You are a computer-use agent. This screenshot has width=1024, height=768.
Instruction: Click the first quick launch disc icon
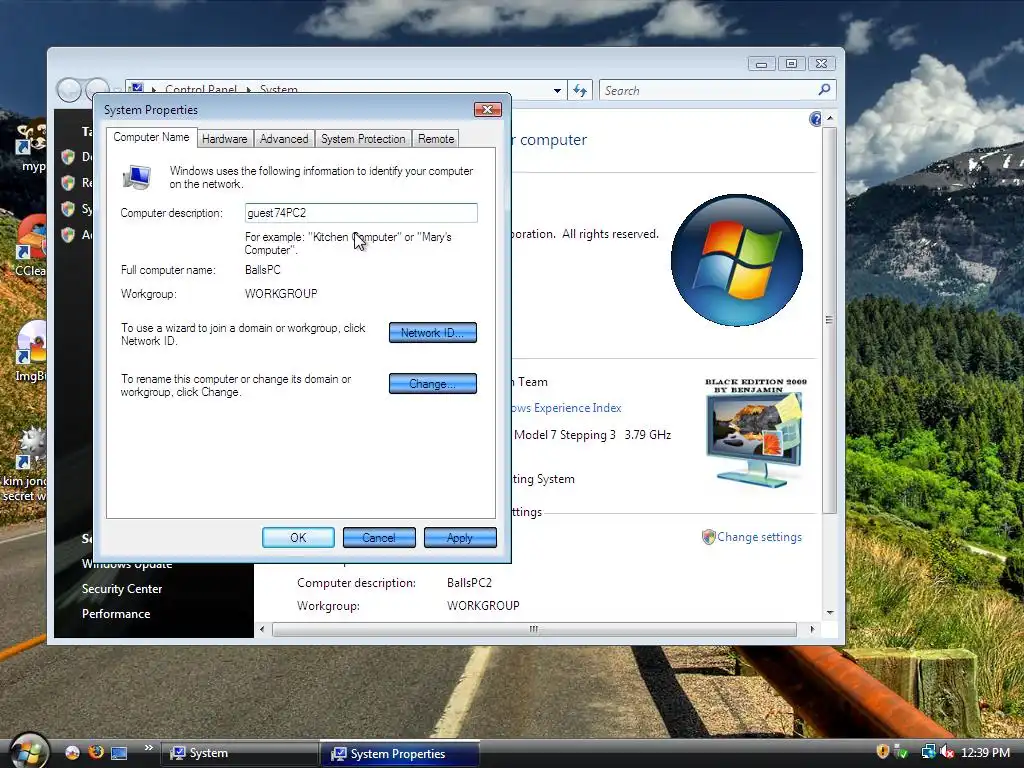pos(72,752)
